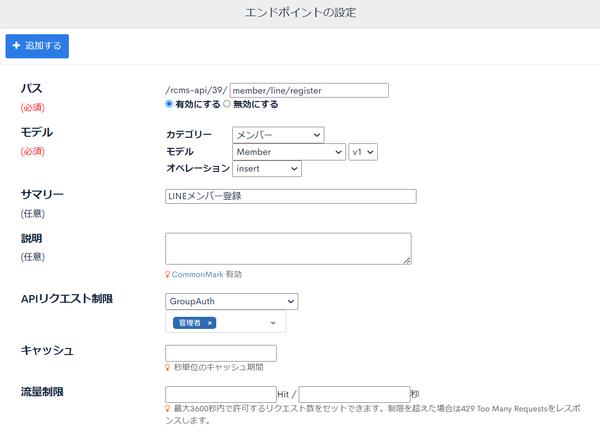Click the lightbulb hint icon beside CommonMark
600x434 pixels.
(x=168, y=274)
